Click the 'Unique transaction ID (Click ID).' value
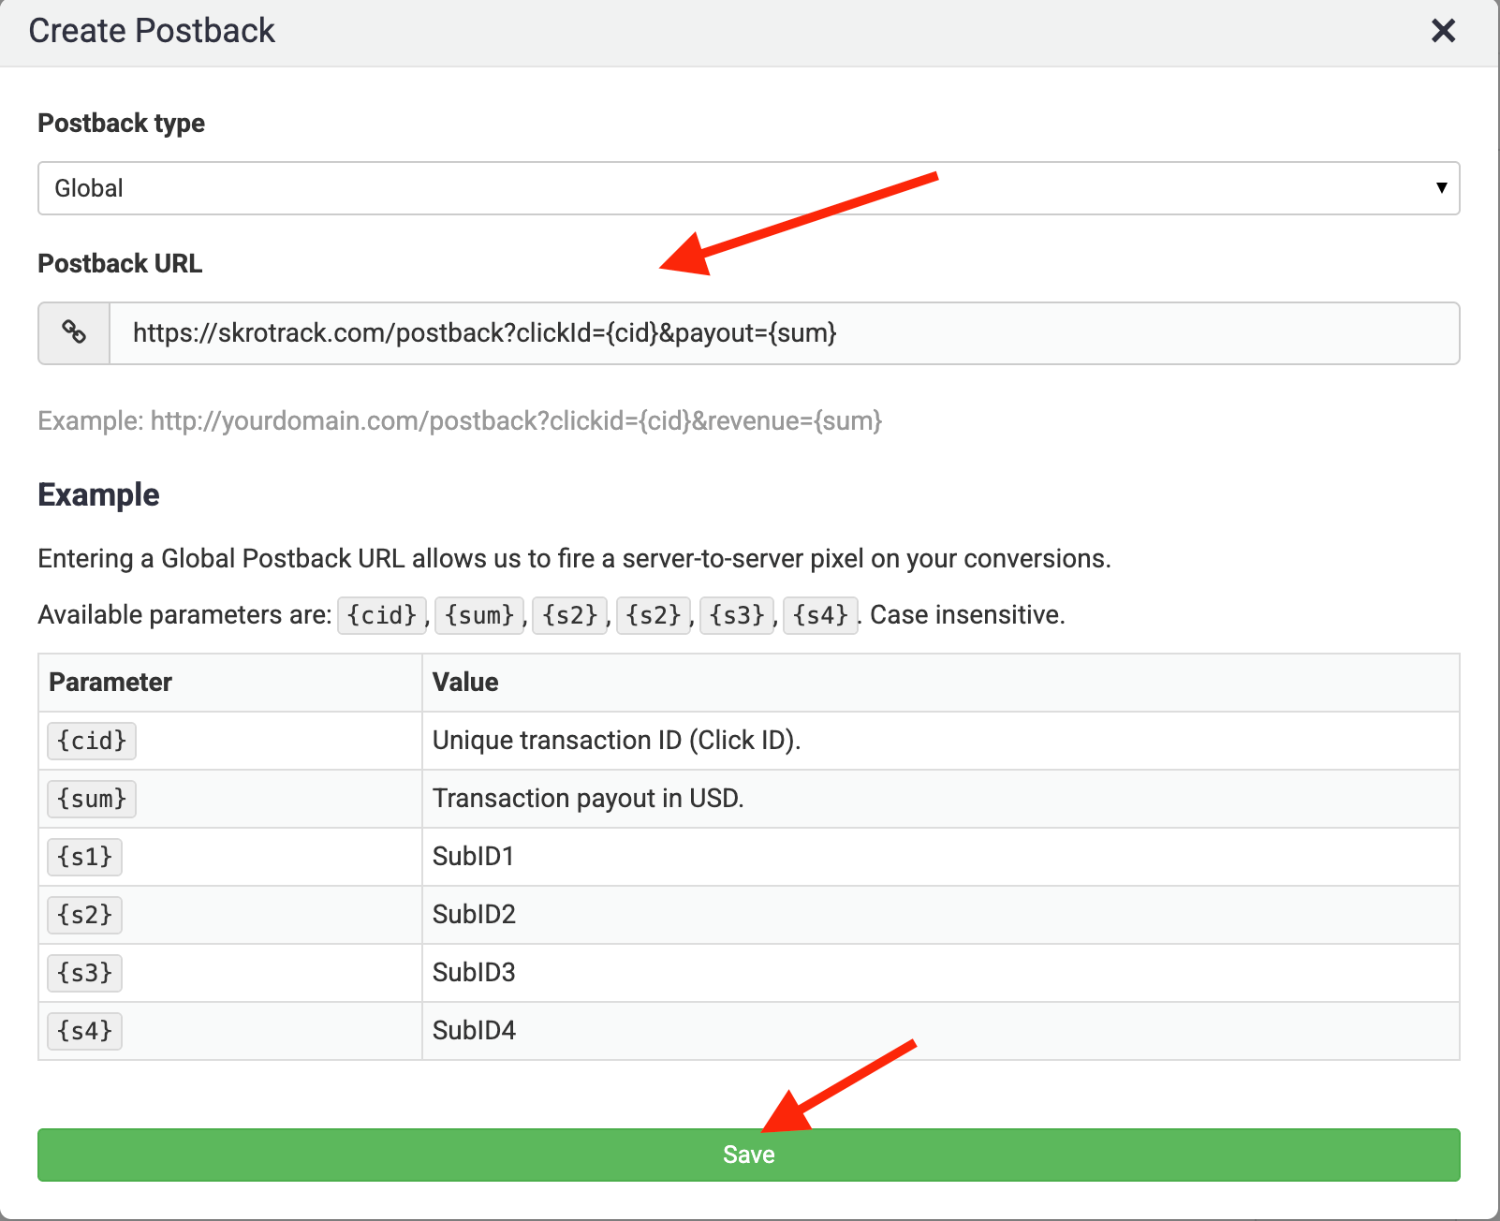 tap(617, 741)
